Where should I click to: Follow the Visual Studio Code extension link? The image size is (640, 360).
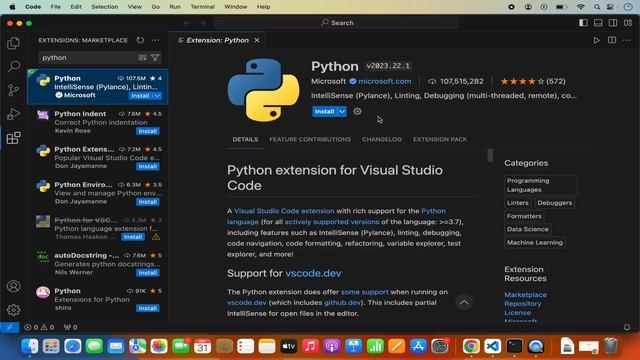point(284,211)
